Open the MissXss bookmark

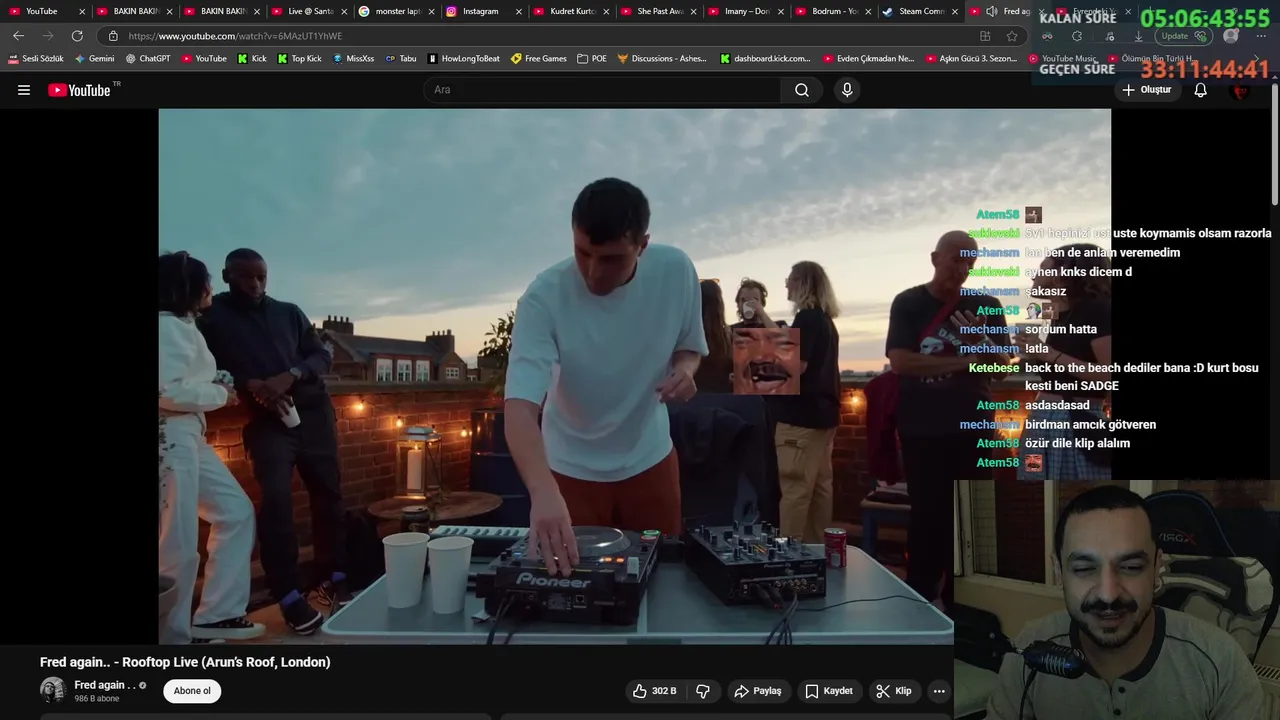click(353, 59)
